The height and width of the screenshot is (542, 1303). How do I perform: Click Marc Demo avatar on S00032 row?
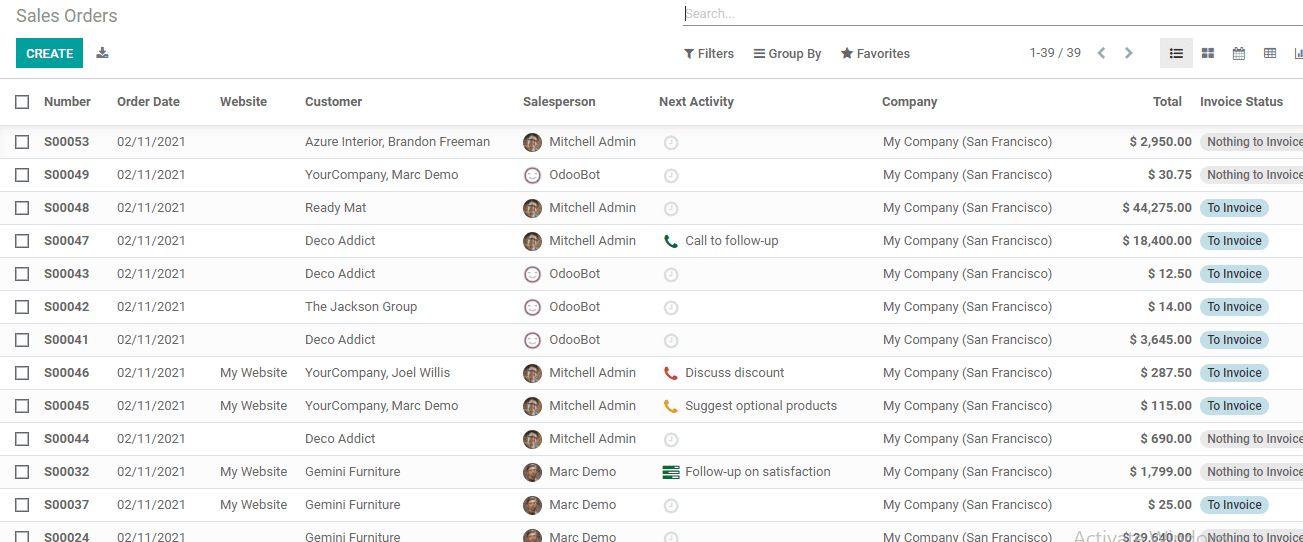532,472
